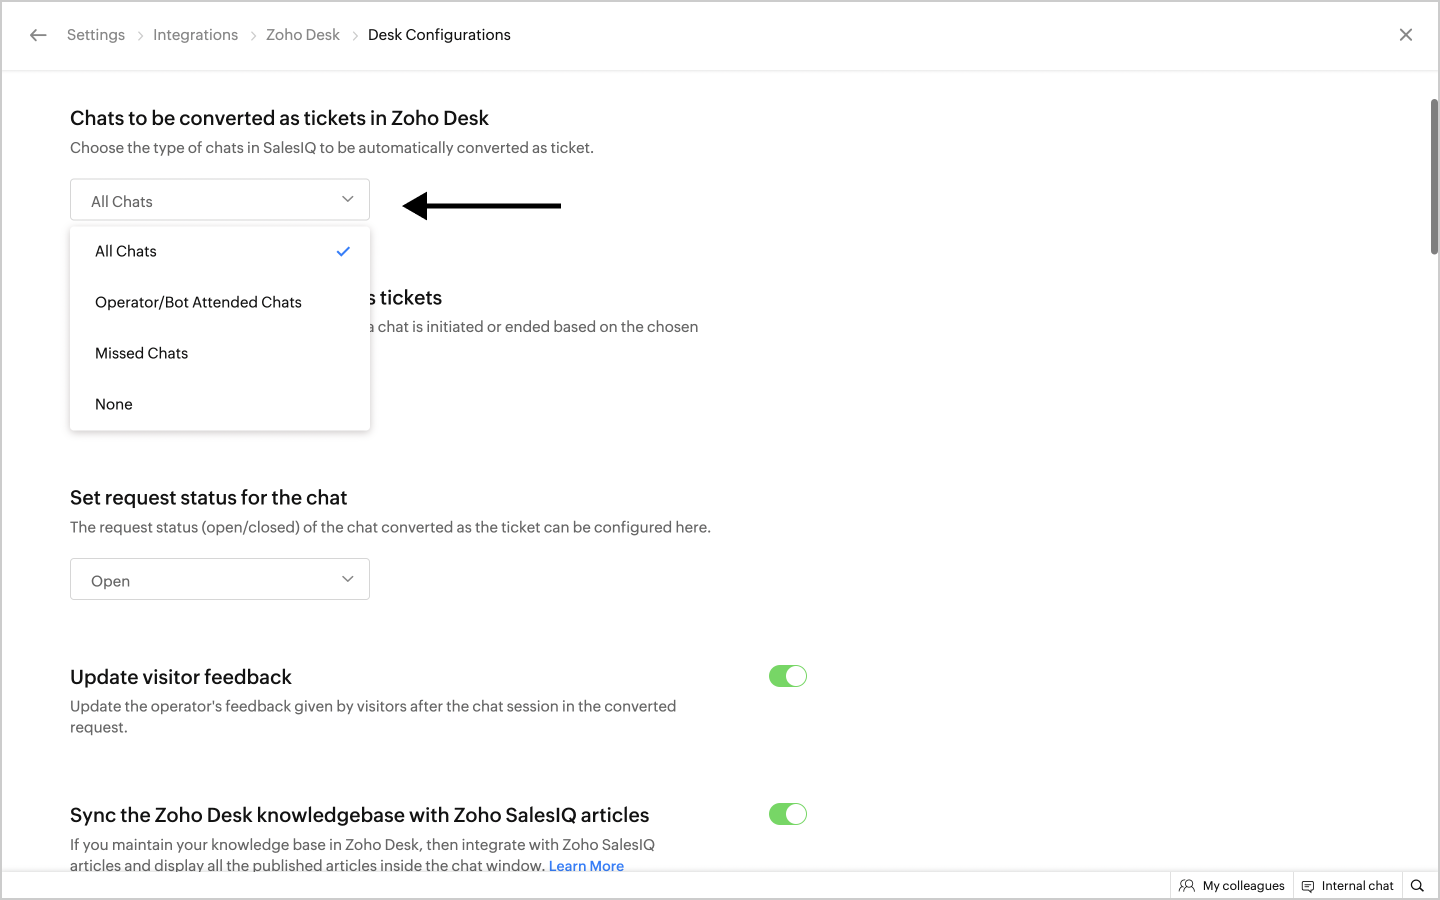Expand the Open request status dropdown
Screen dimensions: 1440x900
coord(220,580)
